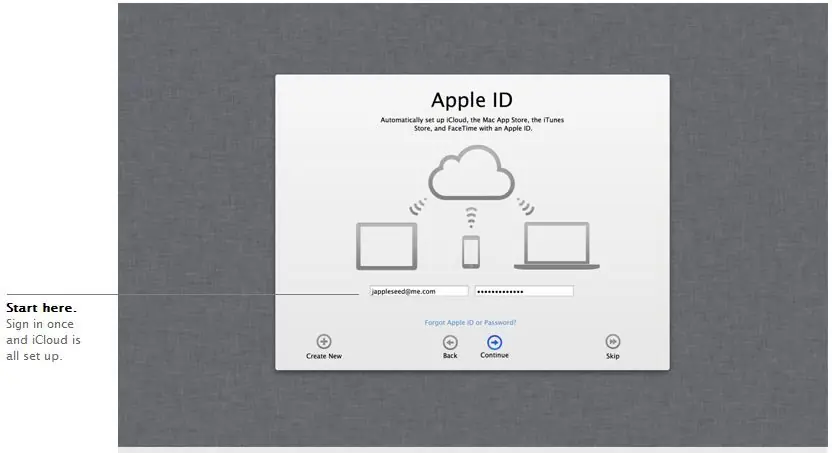Click the MacBook laptop illustration
Viewport: 832px width, 453px height.
[557, 246]
